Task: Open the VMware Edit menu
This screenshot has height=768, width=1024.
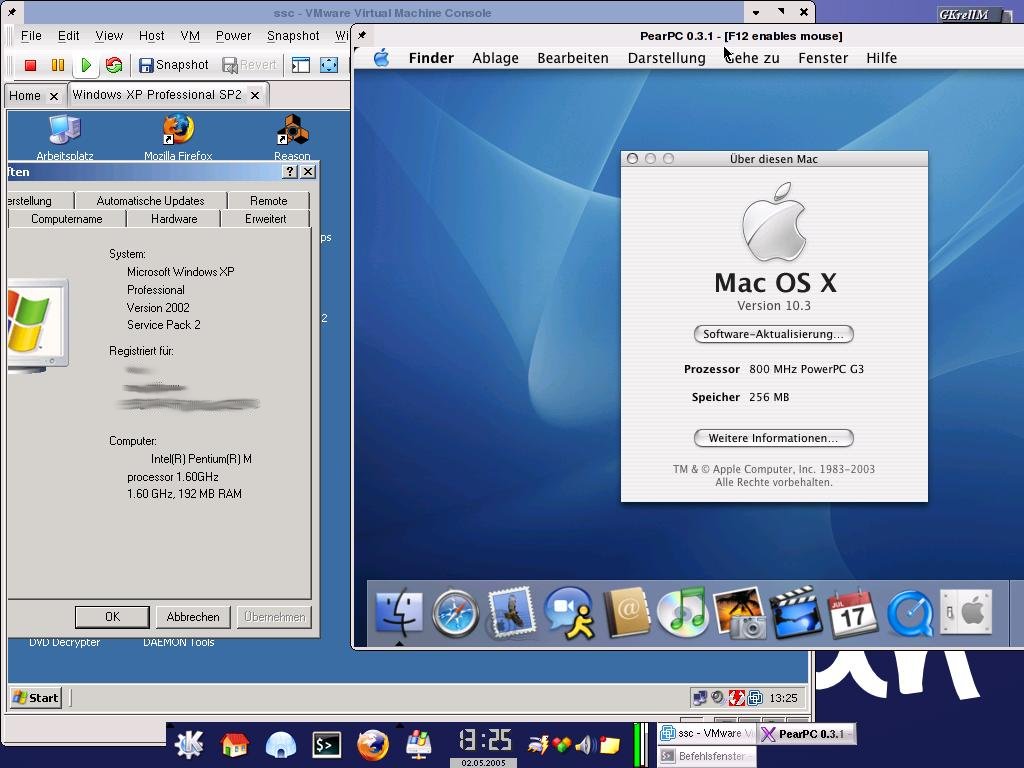Action: coord(69,36)
